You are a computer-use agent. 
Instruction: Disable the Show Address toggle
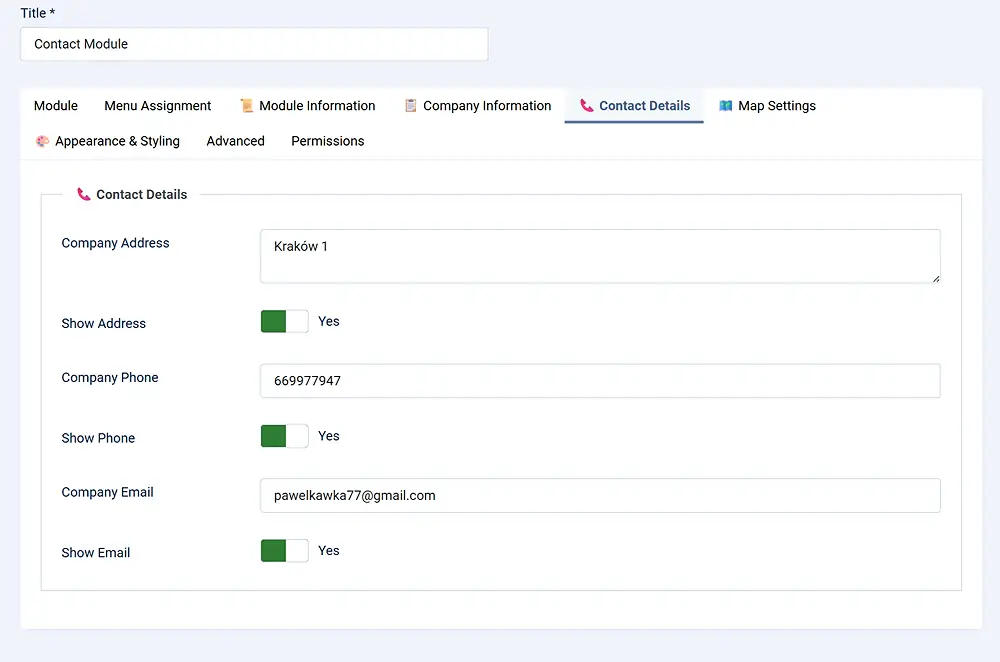285,322
